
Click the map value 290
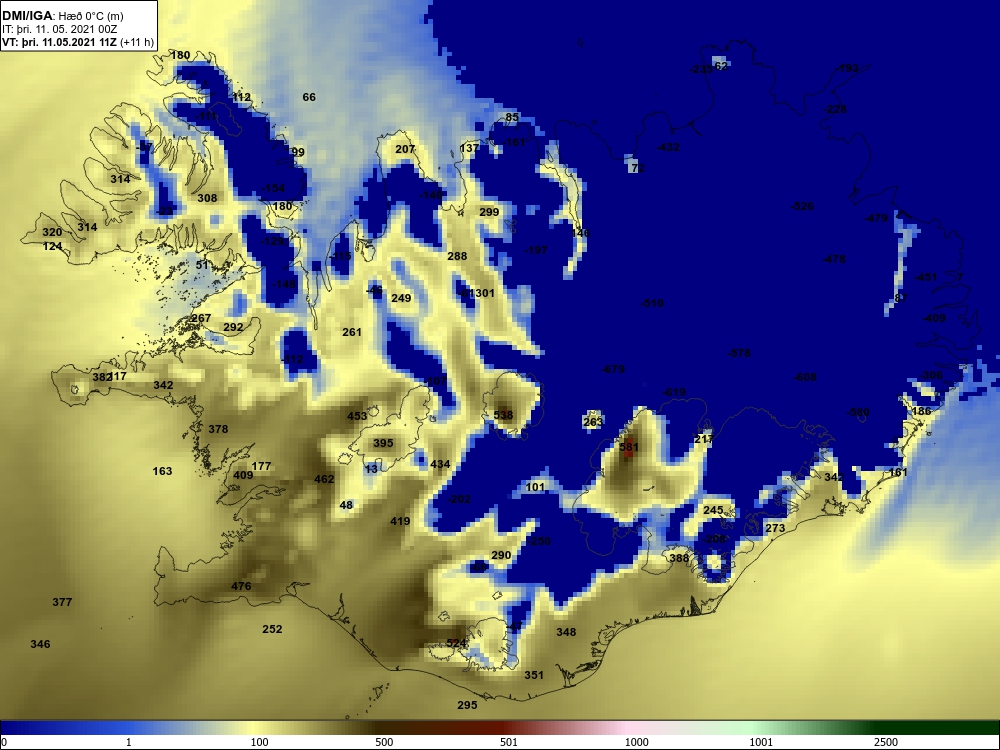click(x=501, y=555)
